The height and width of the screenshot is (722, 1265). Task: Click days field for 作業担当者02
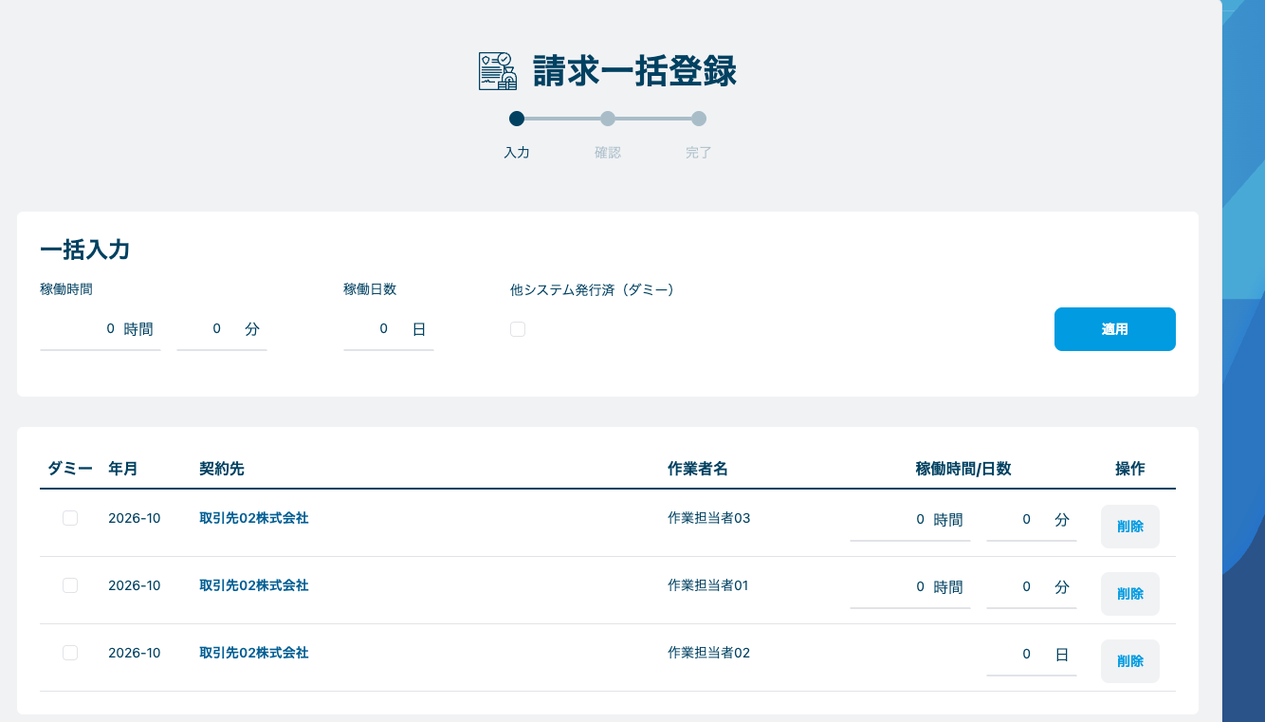click(1032, 655)
